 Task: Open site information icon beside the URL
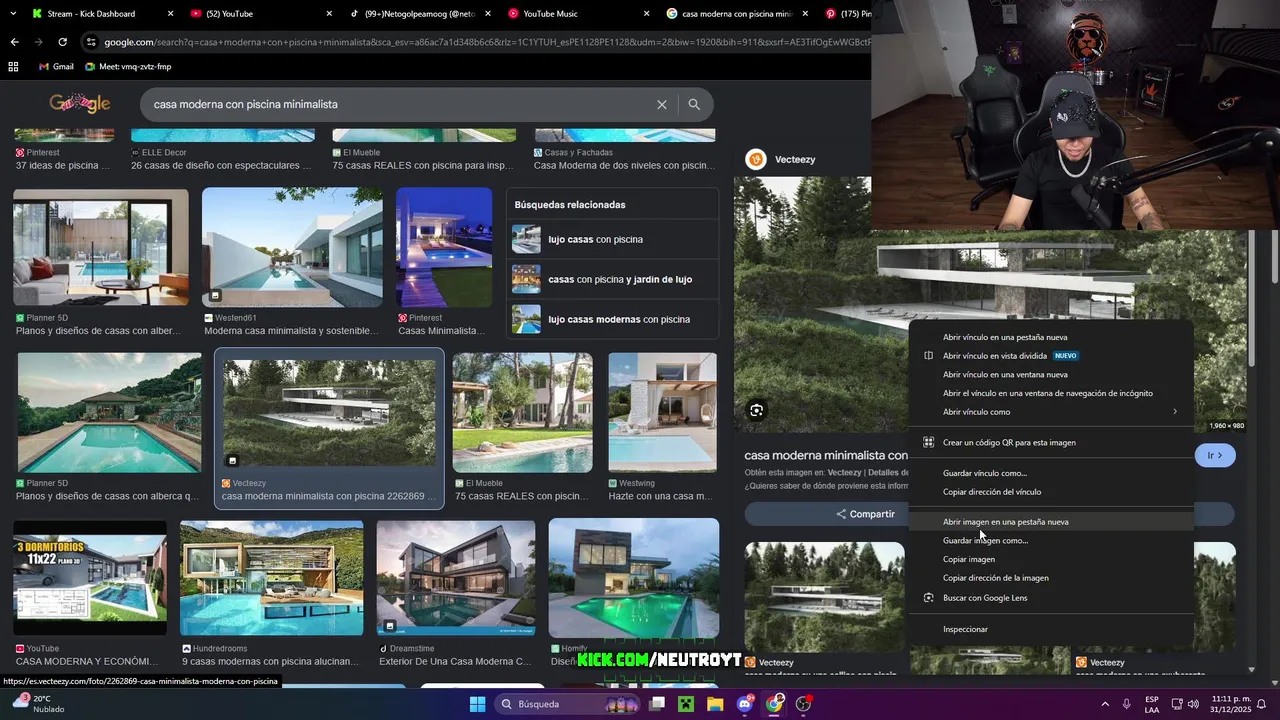pos(91,42)
